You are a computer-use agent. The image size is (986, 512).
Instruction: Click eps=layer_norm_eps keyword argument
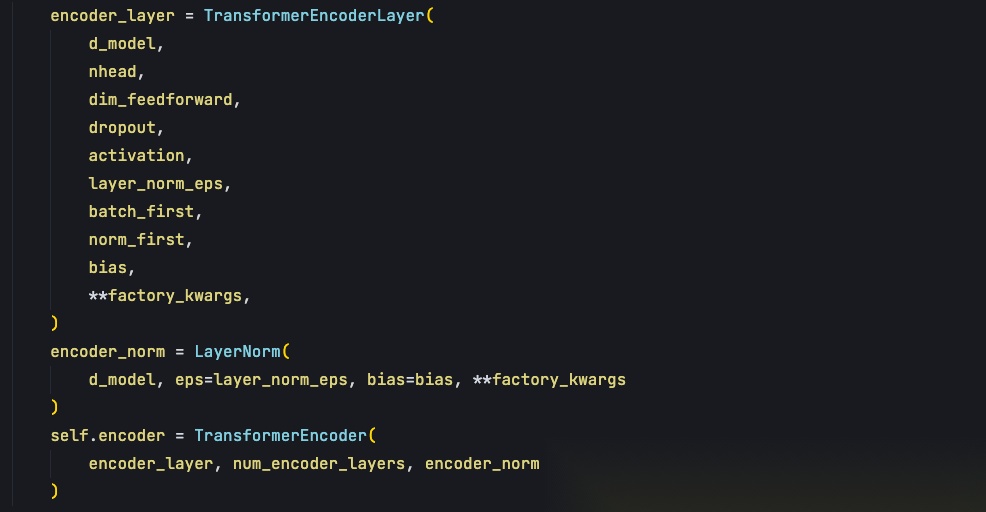click(262, 380)
